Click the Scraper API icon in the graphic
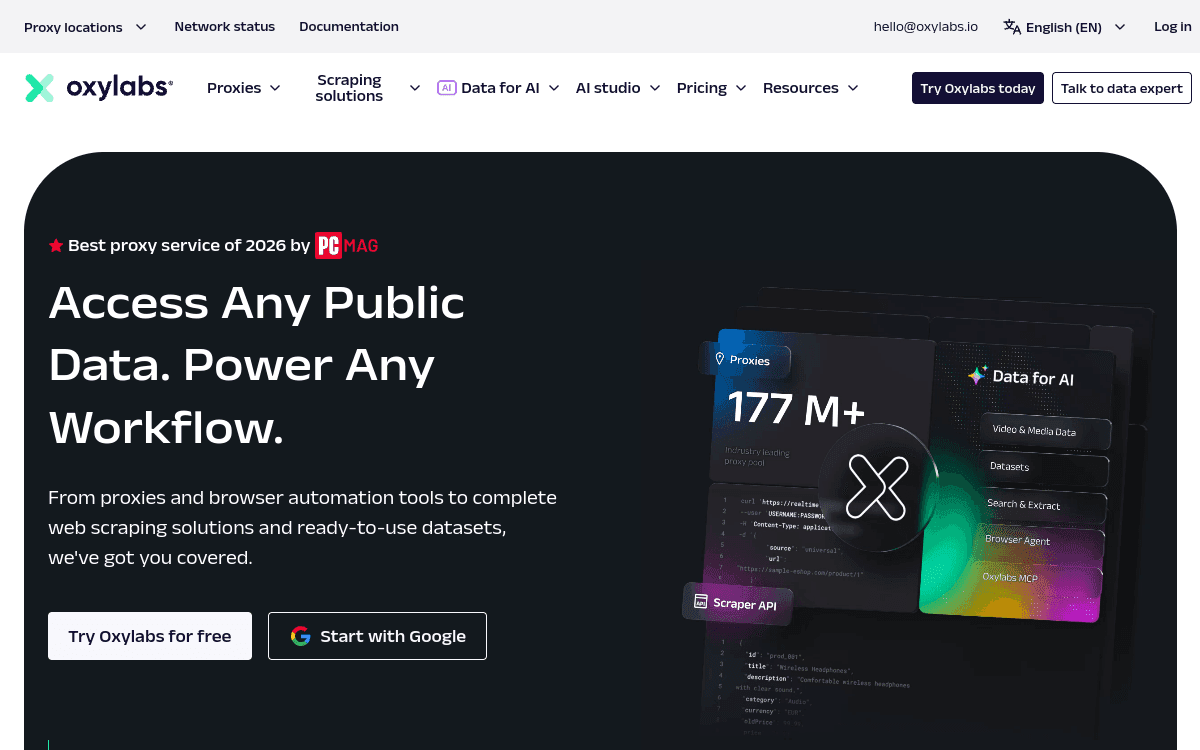This screenshot has height=750, width=1200. click(699, 603)
